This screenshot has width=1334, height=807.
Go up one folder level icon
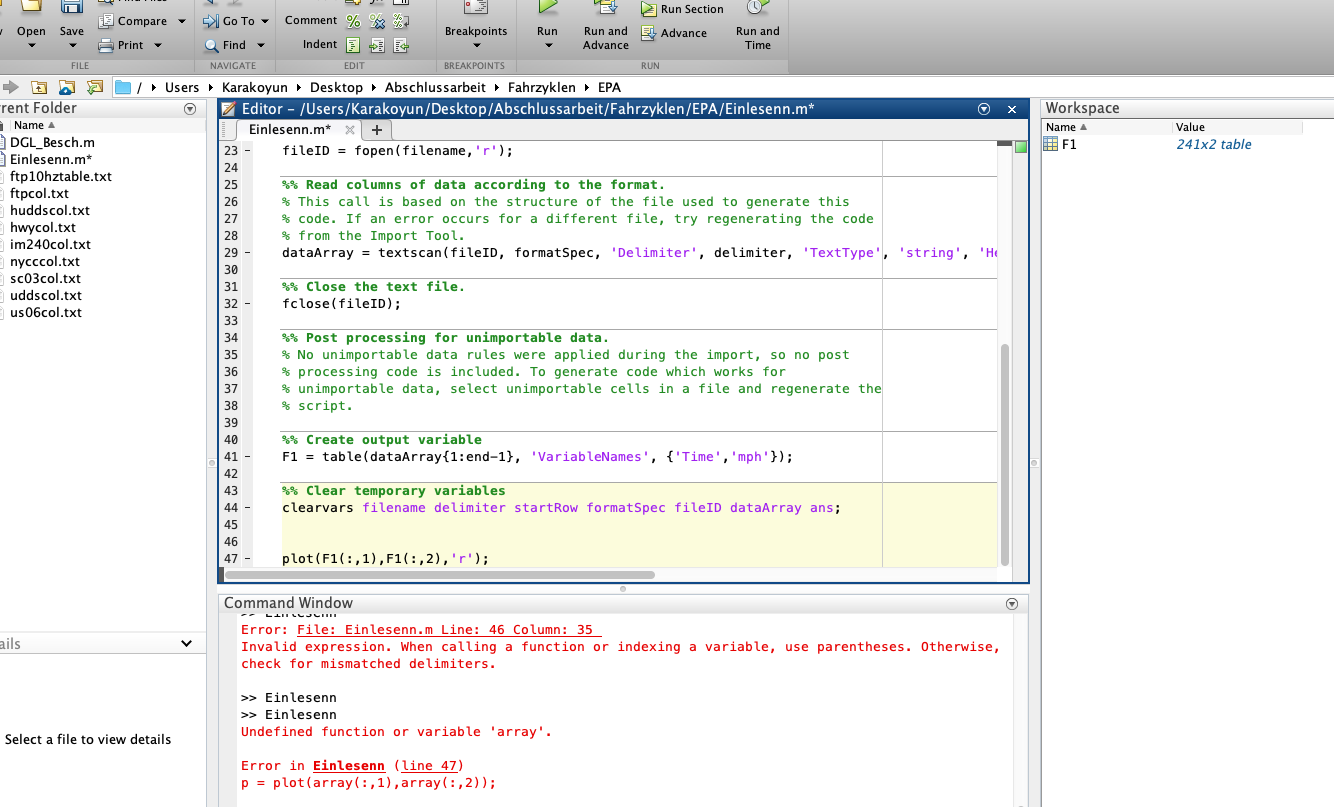40,88
